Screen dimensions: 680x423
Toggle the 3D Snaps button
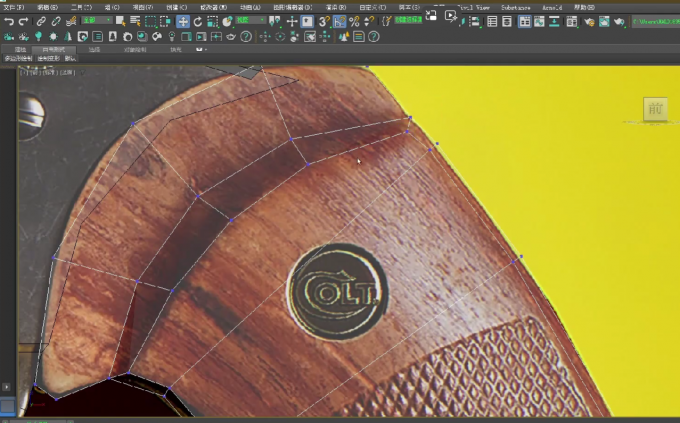(x=324, y=21)
